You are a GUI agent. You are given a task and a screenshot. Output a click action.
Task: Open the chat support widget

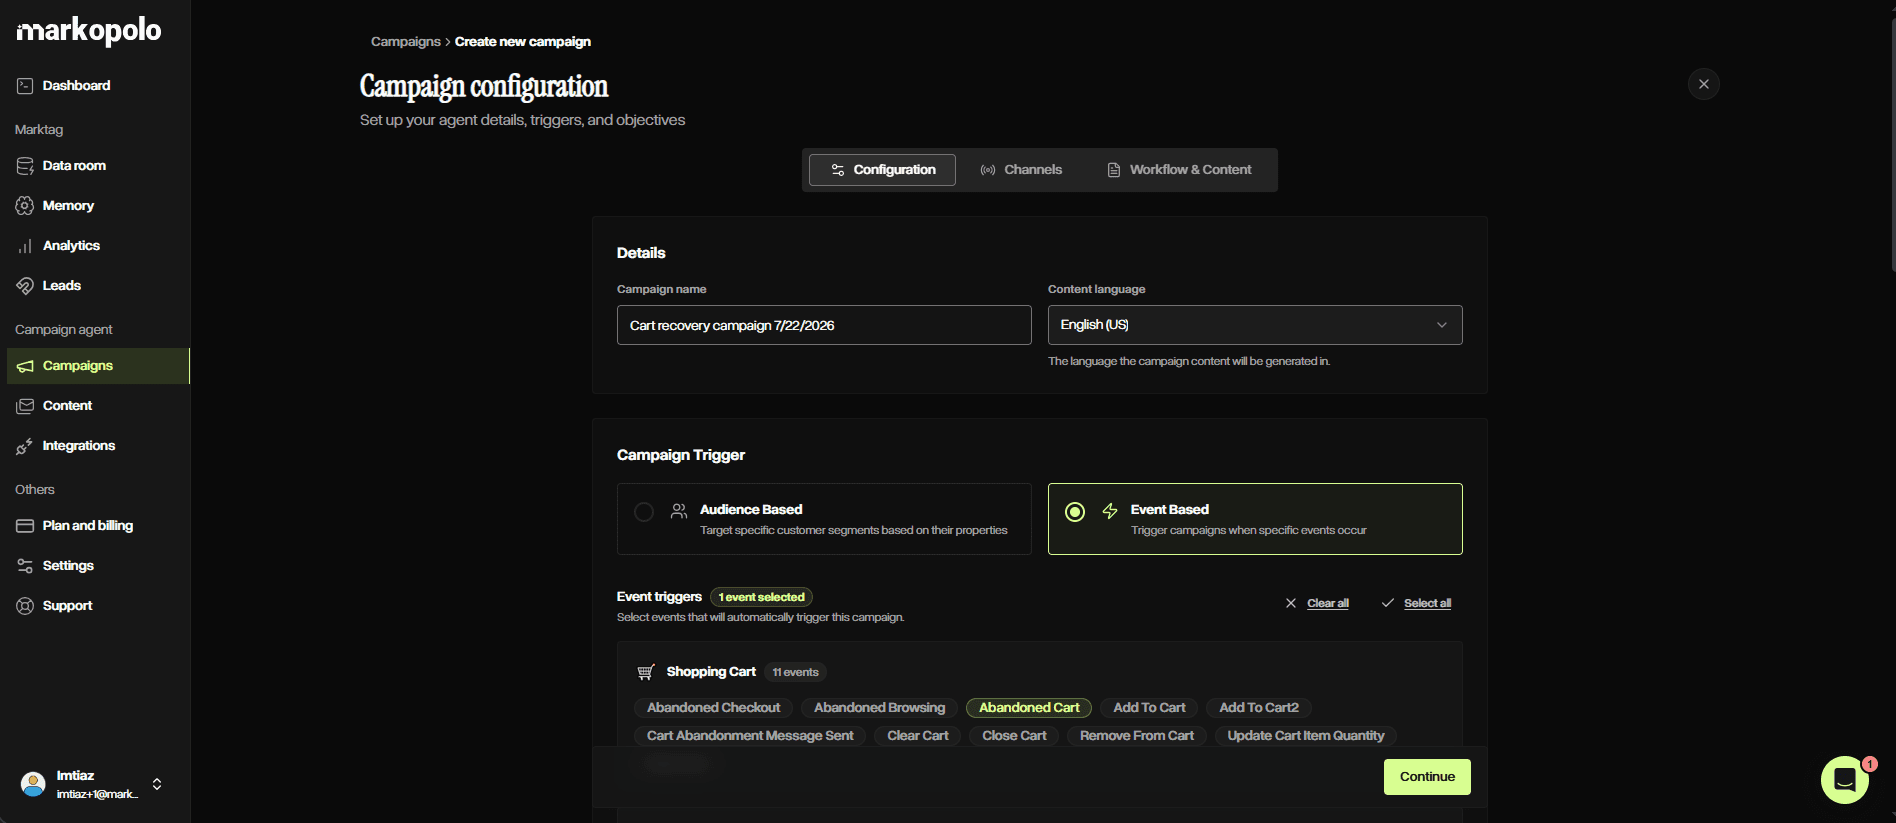pyautogui.click(x=1845, y=780)
